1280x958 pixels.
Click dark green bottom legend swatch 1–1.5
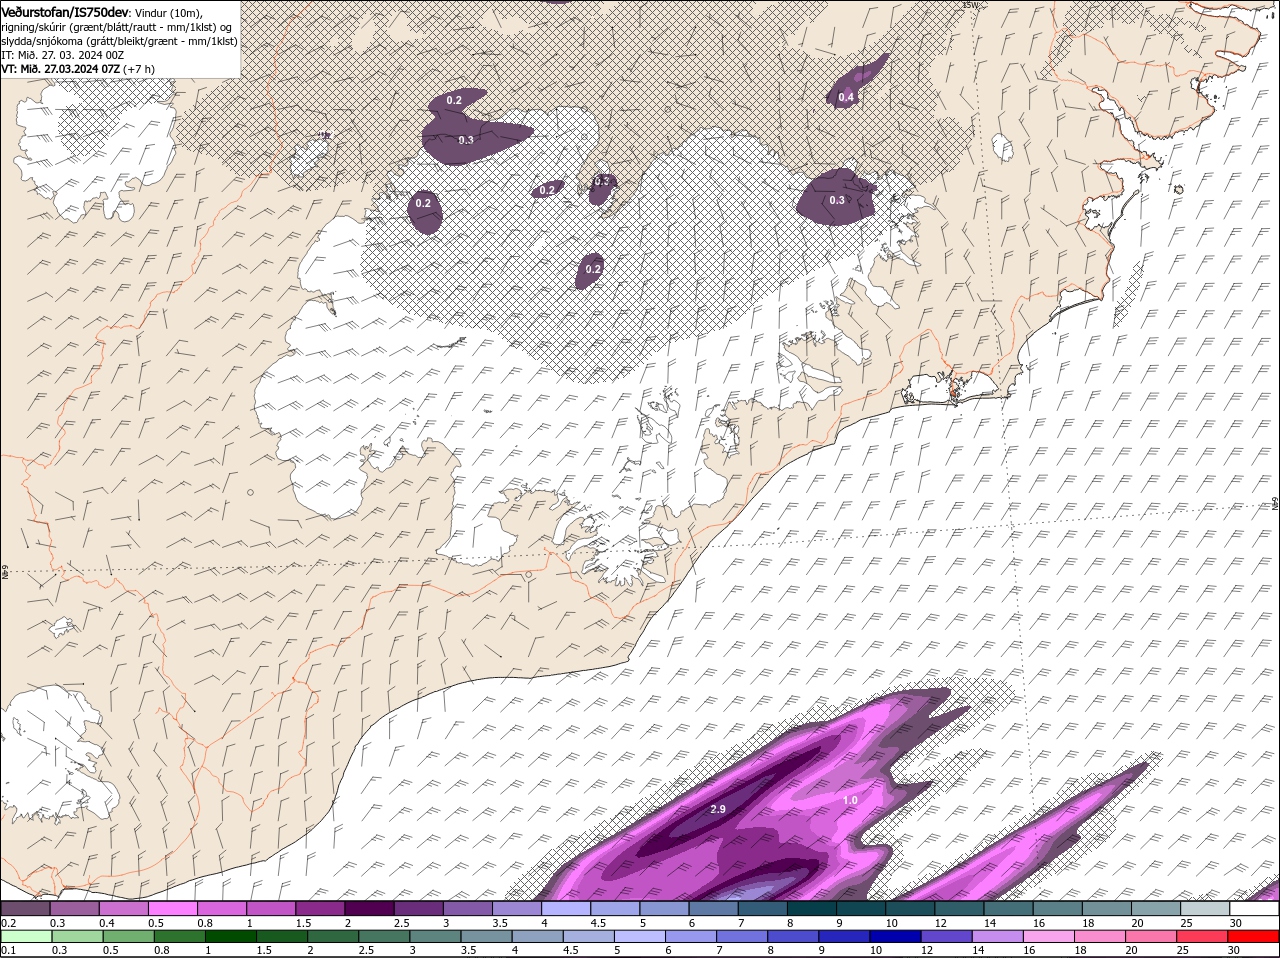(231, 937)
